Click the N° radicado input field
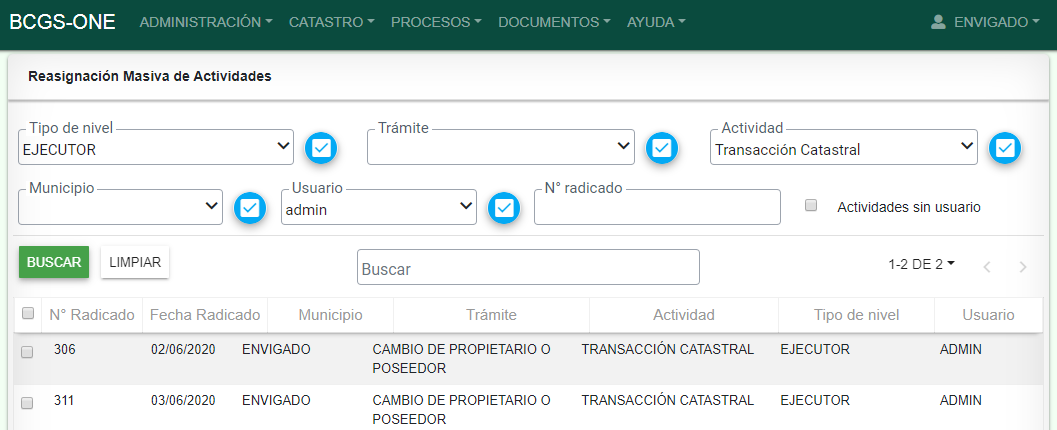Image resolution: width=1057 pixels, height=430 pixels. click(656, 208)
